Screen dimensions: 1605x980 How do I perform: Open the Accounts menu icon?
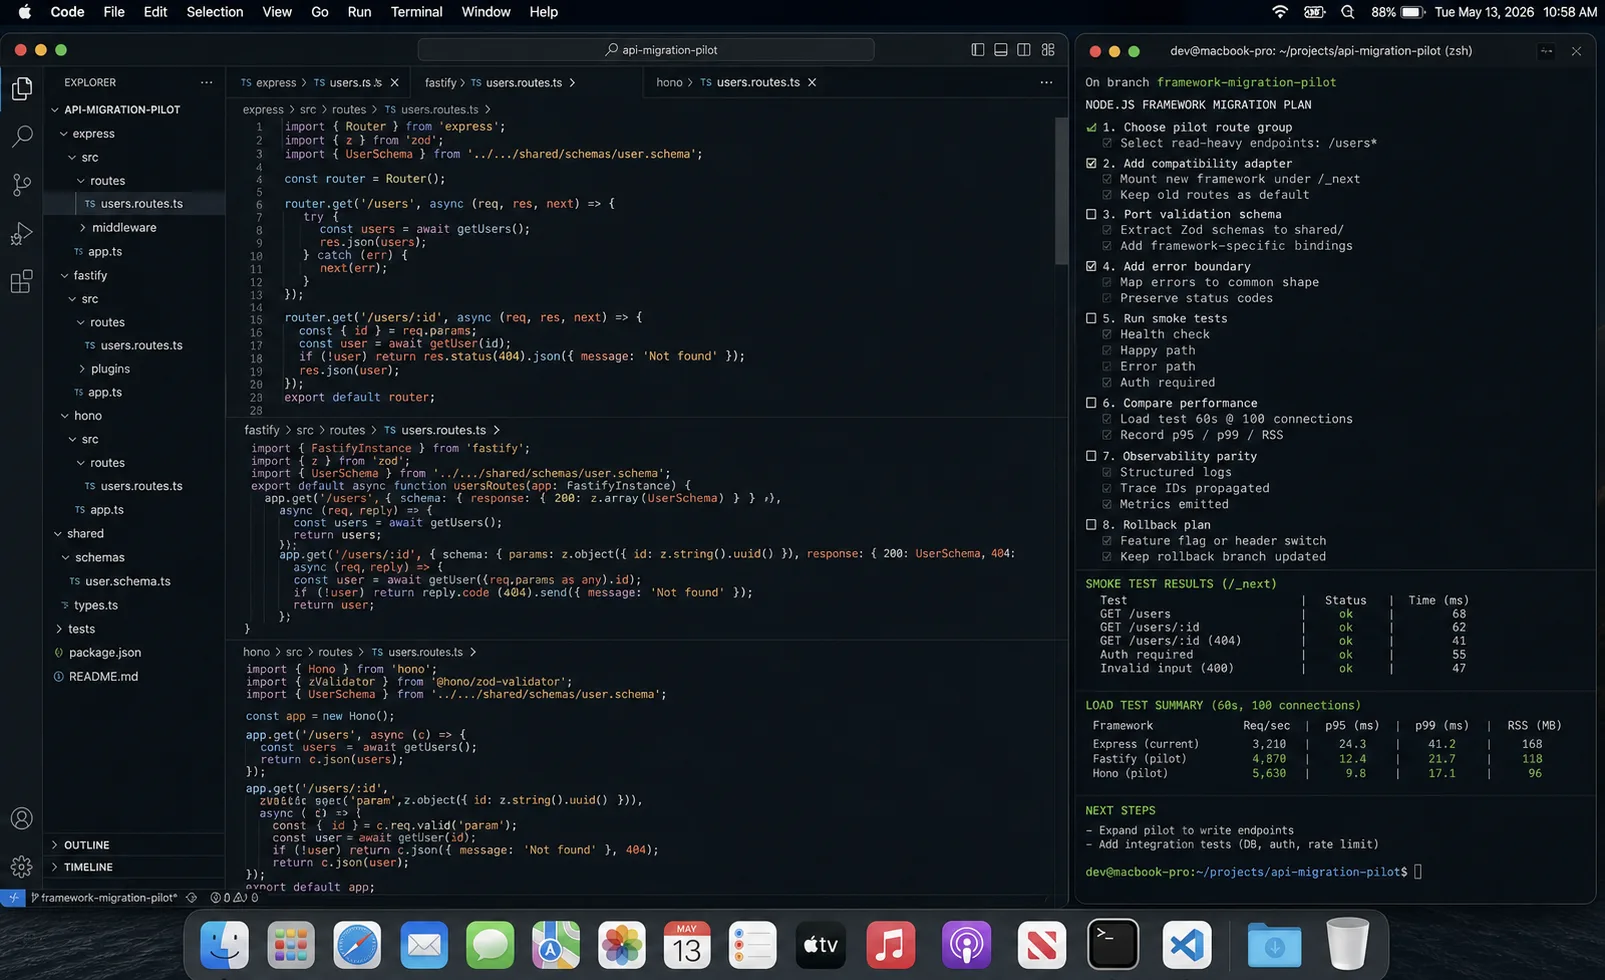pos(21,818)
